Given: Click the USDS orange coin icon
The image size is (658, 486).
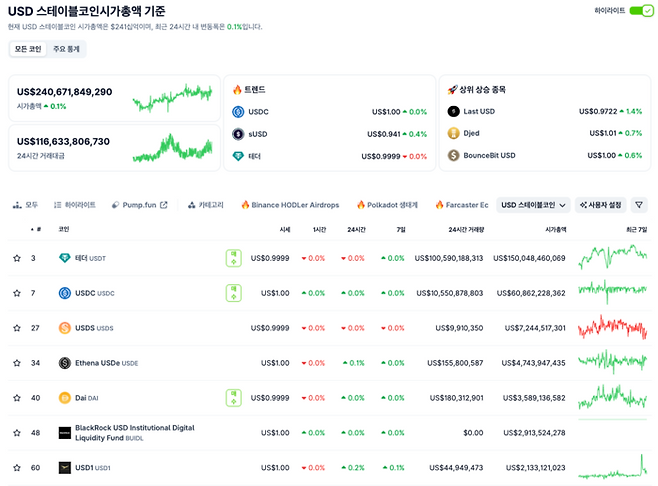Looking at the screenshot, I should coord(65,328).
